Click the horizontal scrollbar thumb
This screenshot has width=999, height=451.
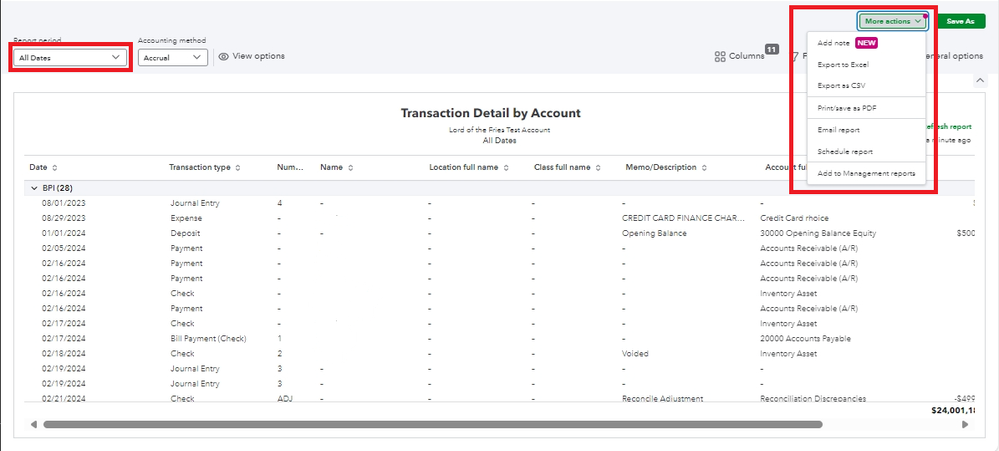point(433,424)
